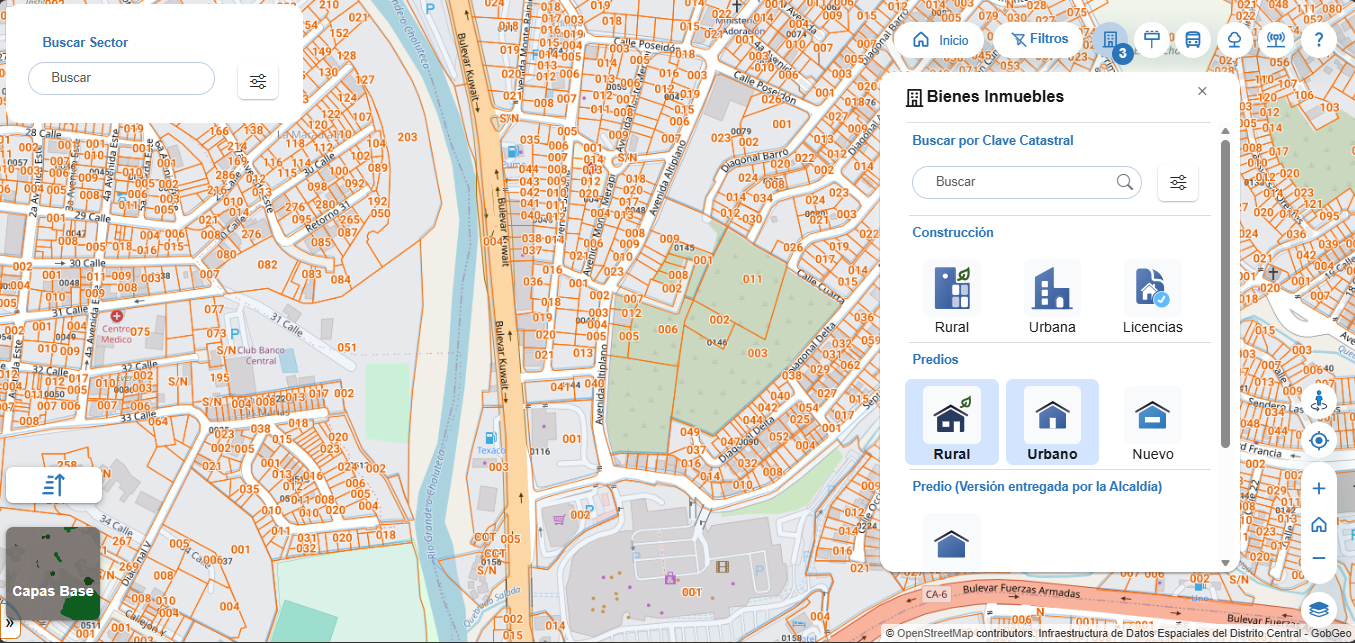Image resolution: width=1355 pixels, height=643 pixels.
Task: Toggle the Rural predios layer
Action: 952,422
